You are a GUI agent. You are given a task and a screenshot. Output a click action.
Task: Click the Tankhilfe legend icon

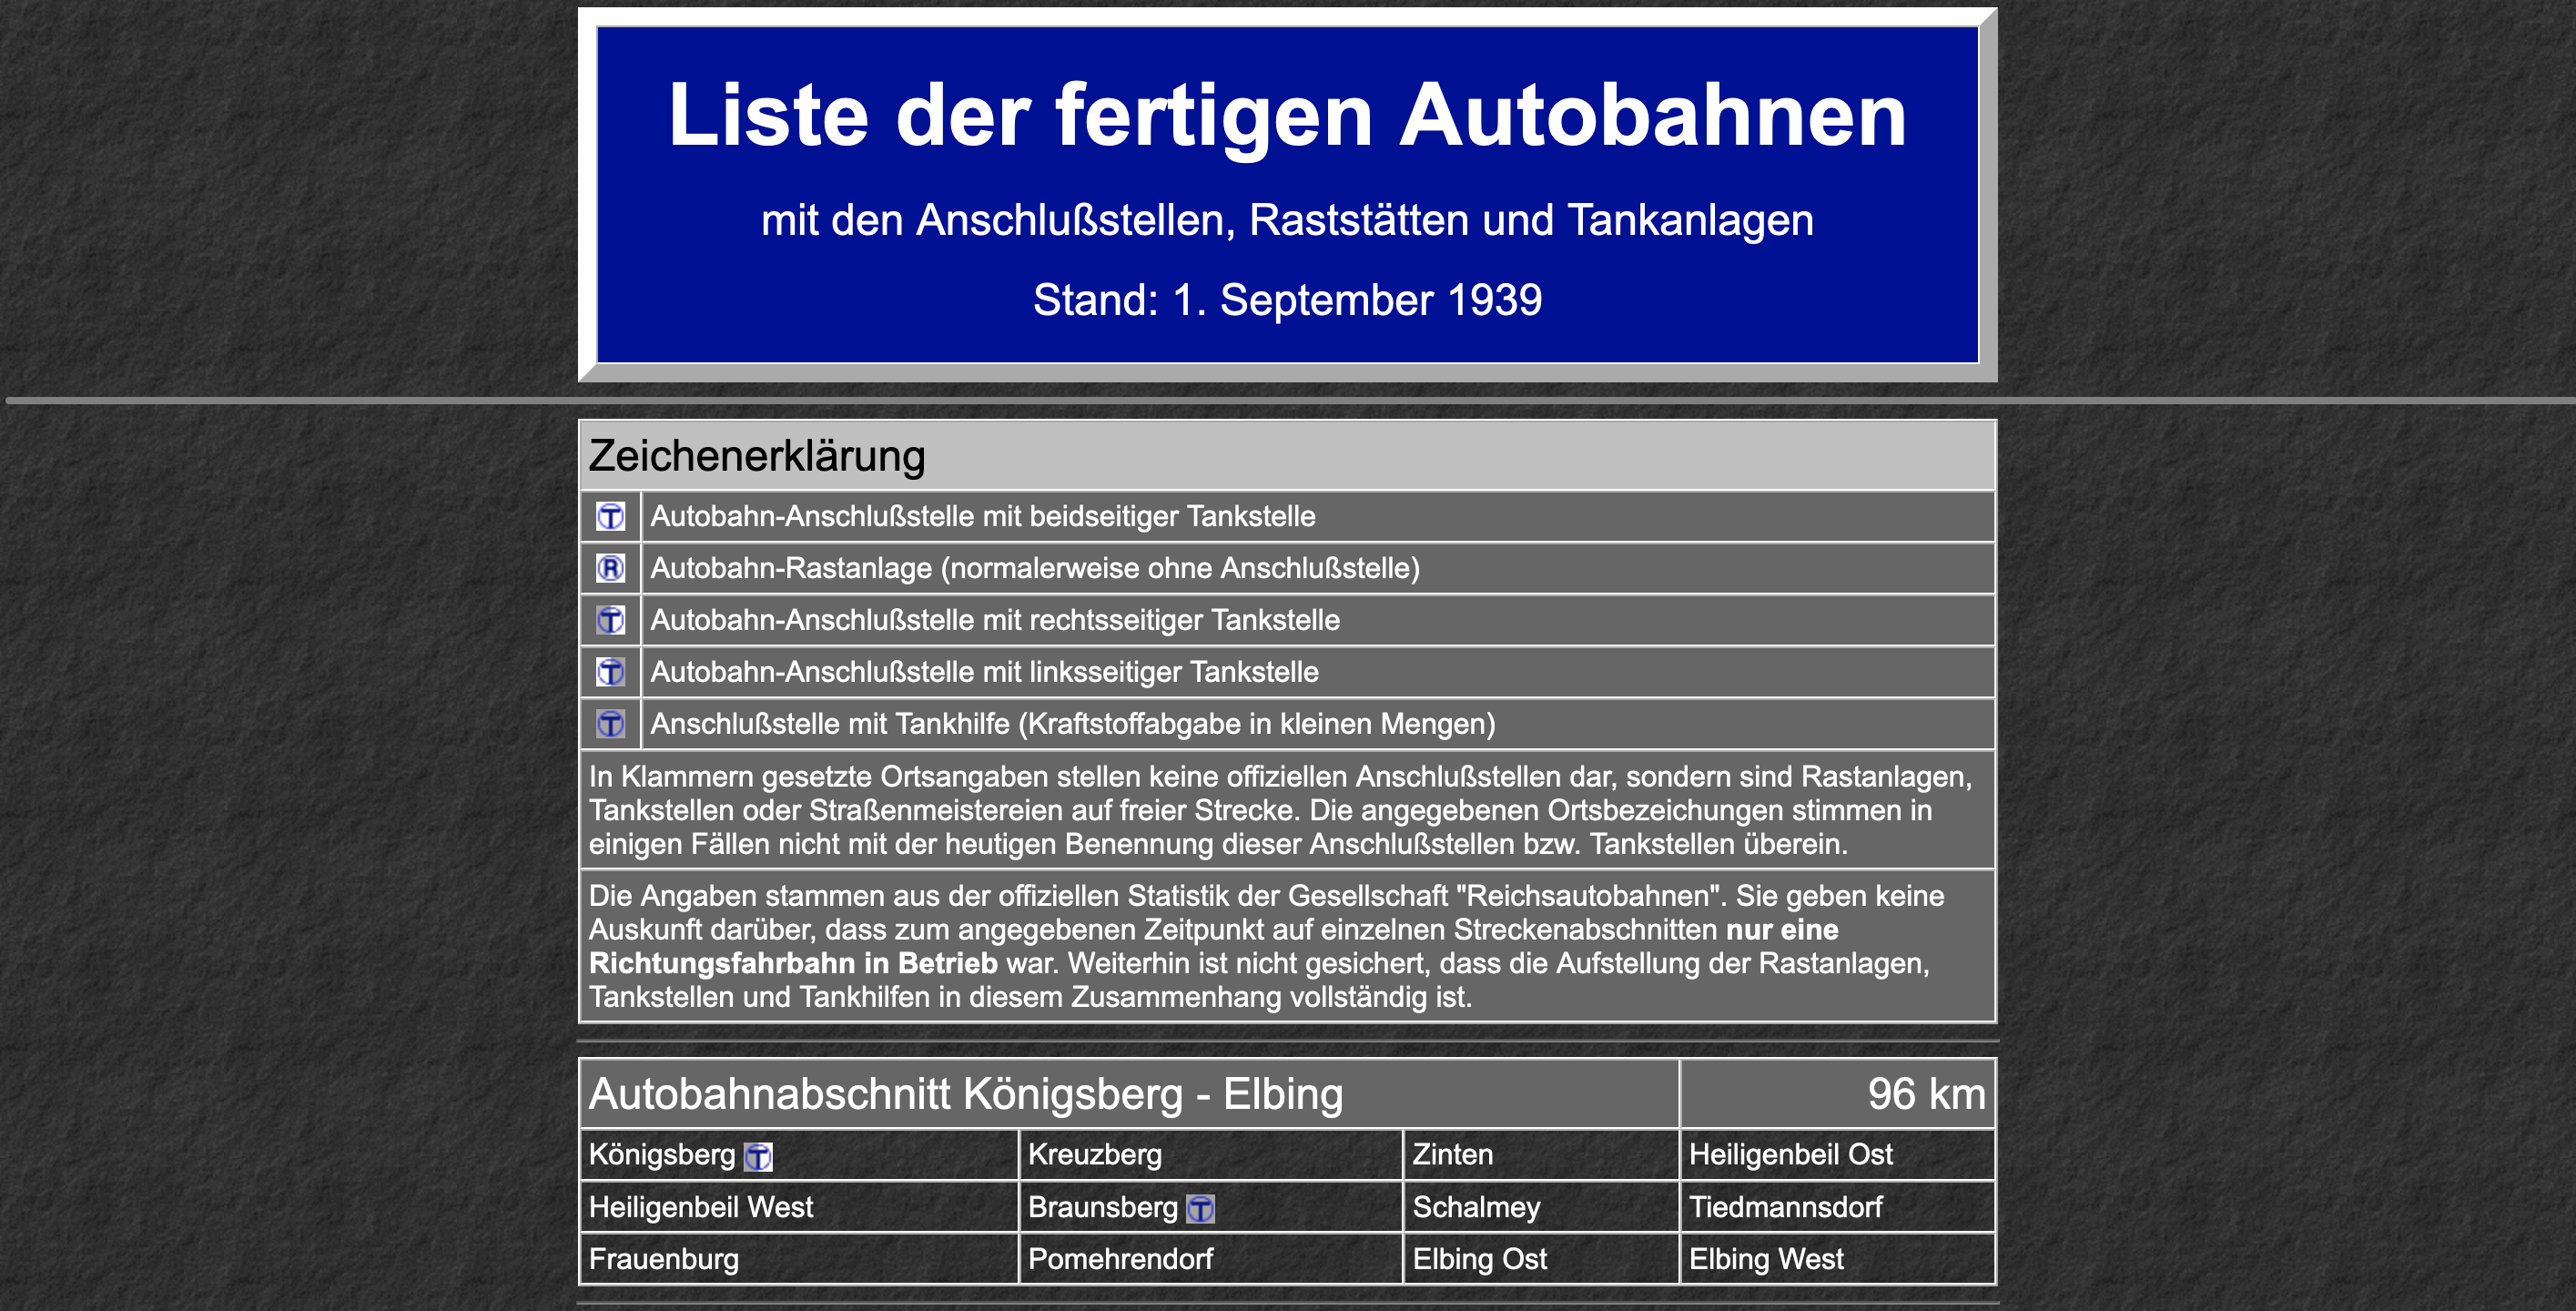610,724
